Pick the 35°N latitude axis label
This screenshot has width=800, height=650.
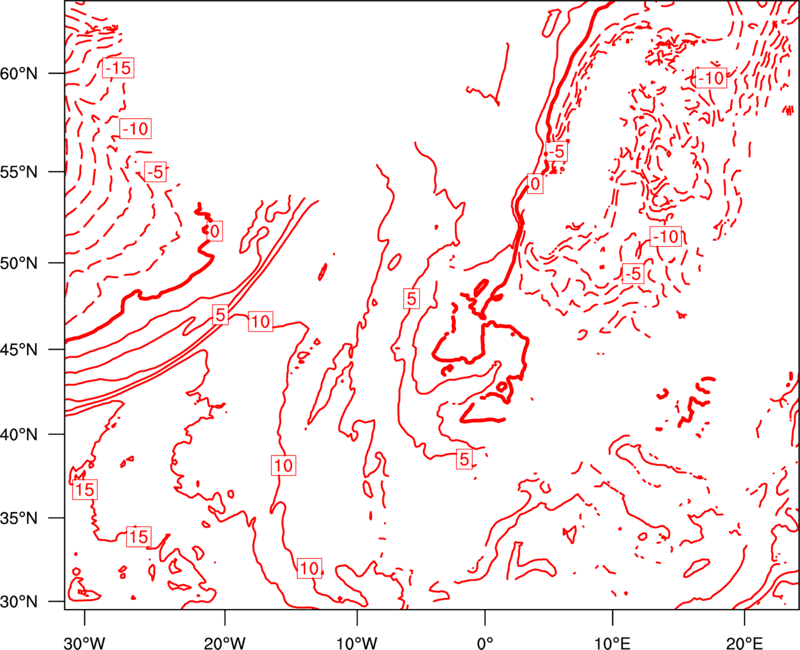(19, 518)
